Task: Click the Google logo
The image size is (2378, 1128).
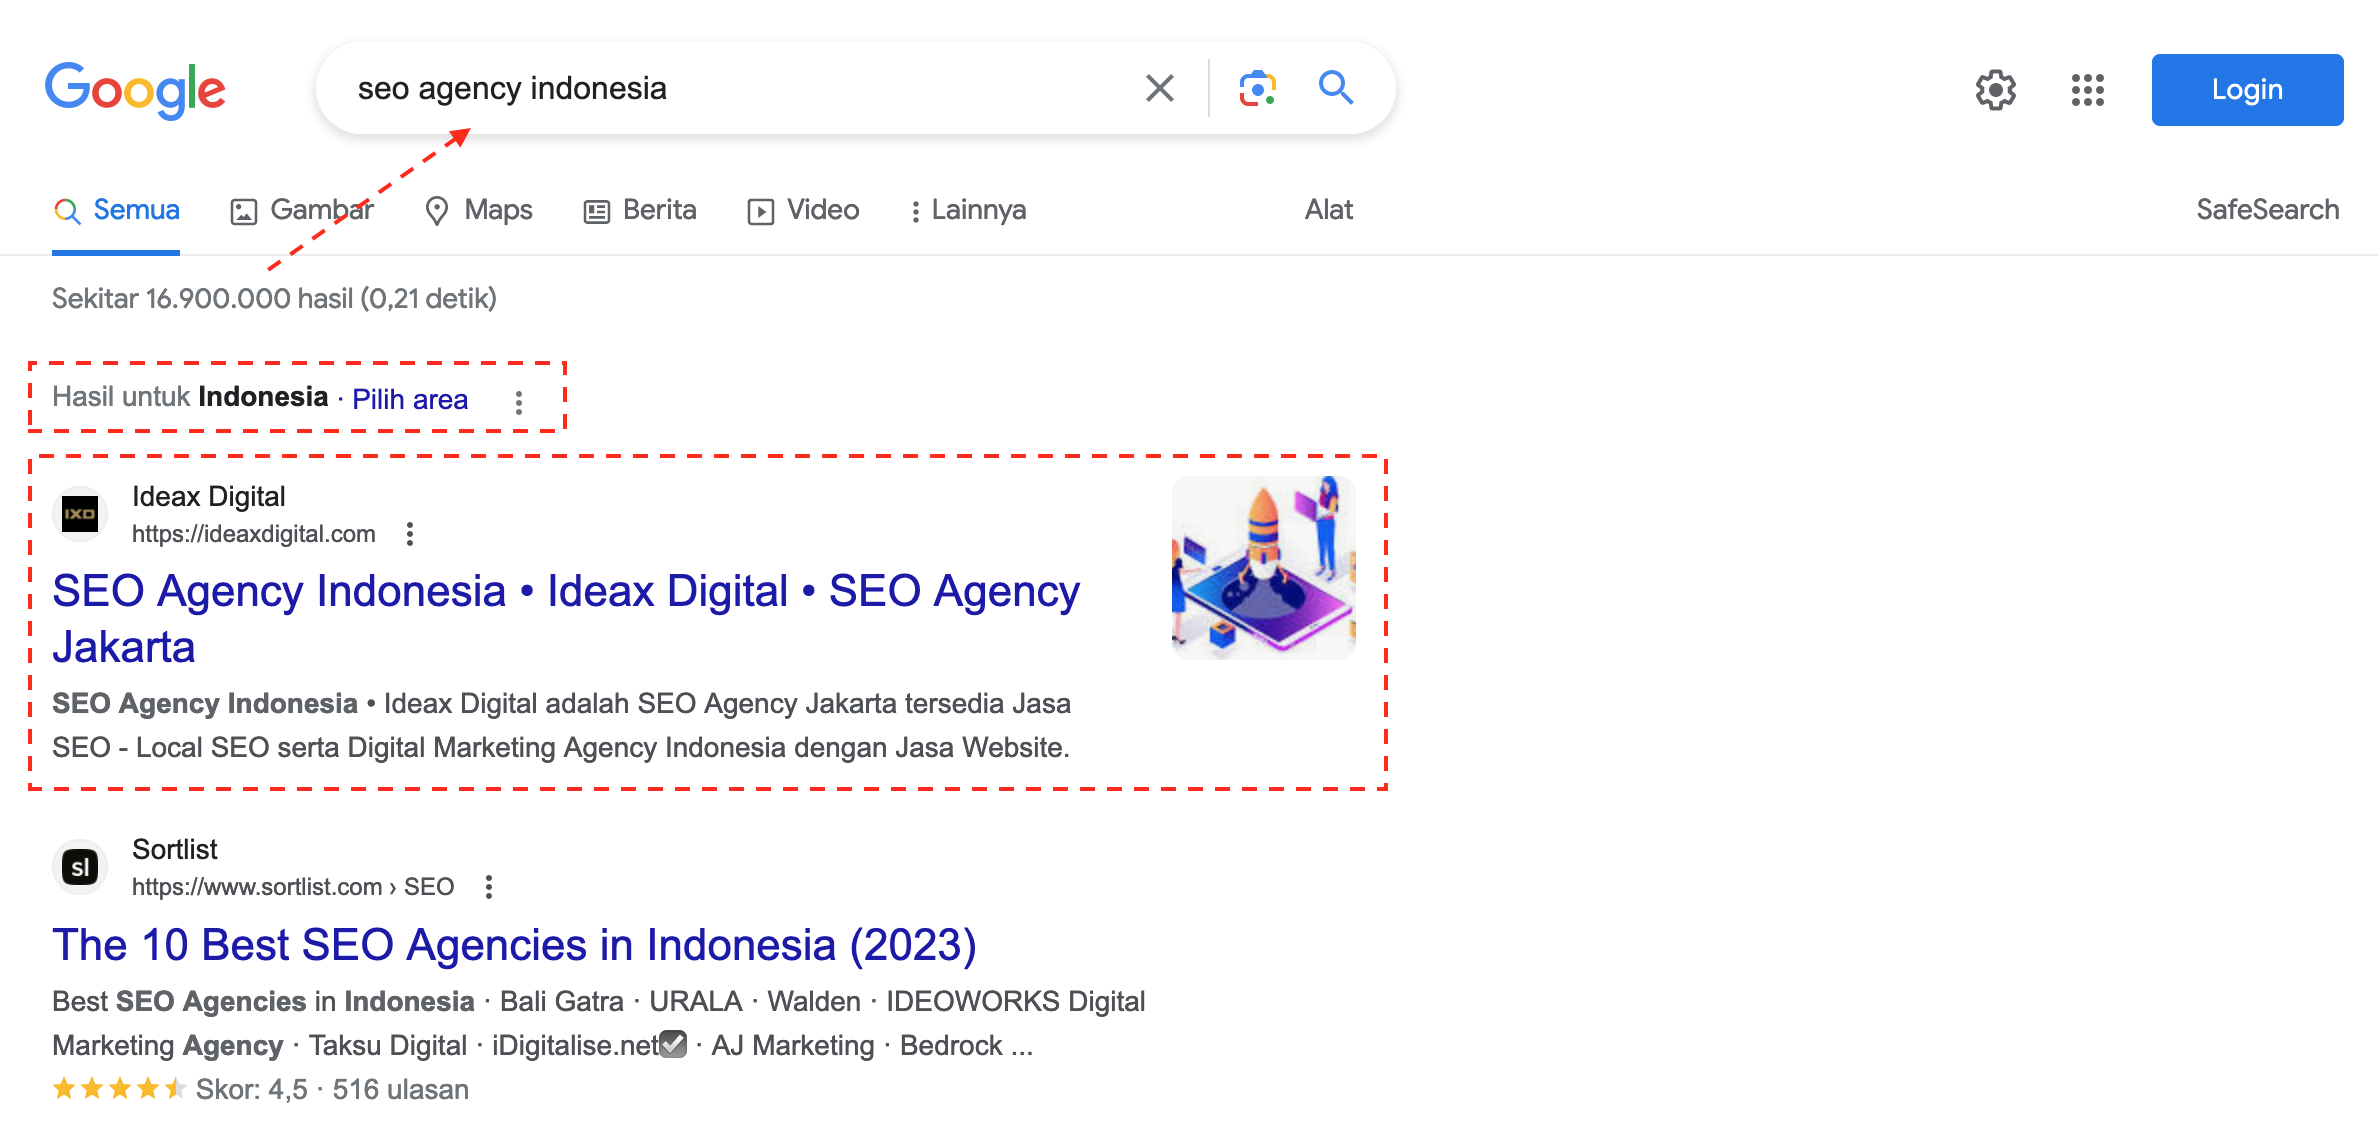Action: (135, 90)
